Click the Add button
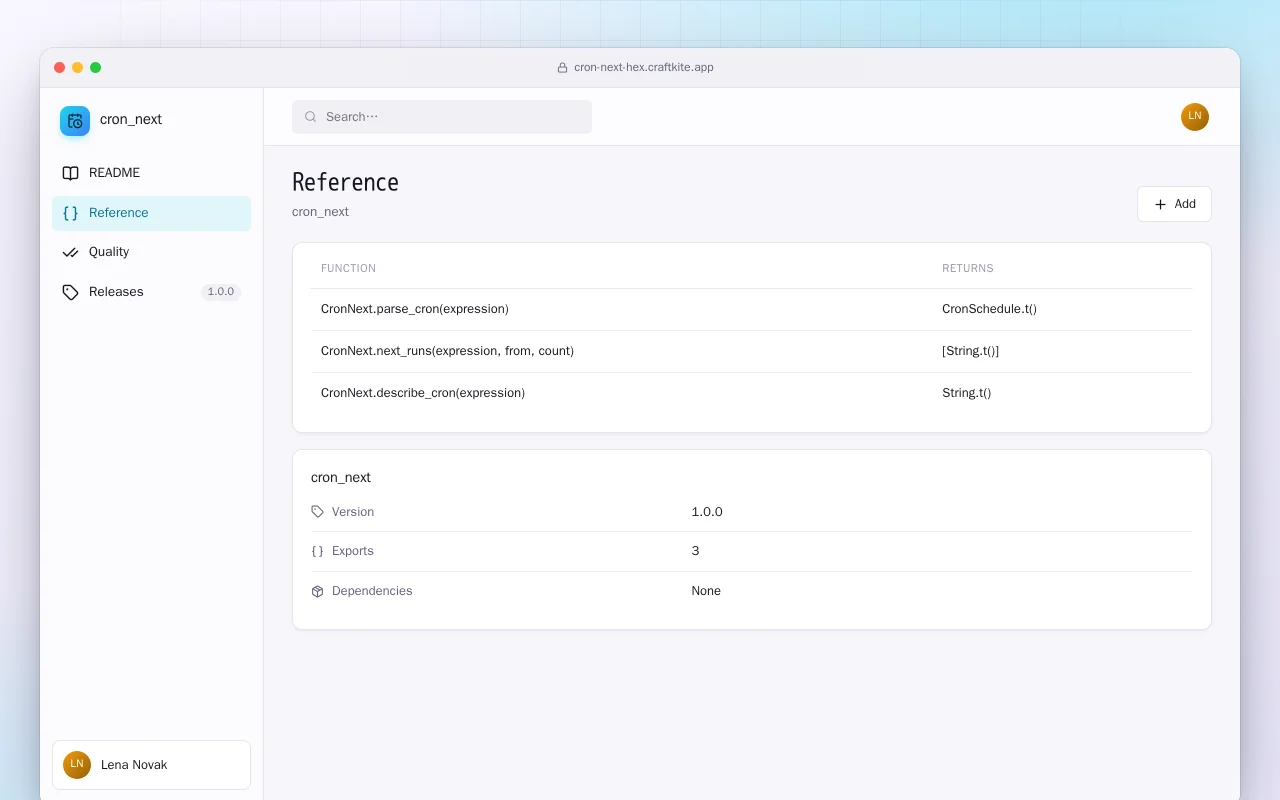 pos(1174,204)
